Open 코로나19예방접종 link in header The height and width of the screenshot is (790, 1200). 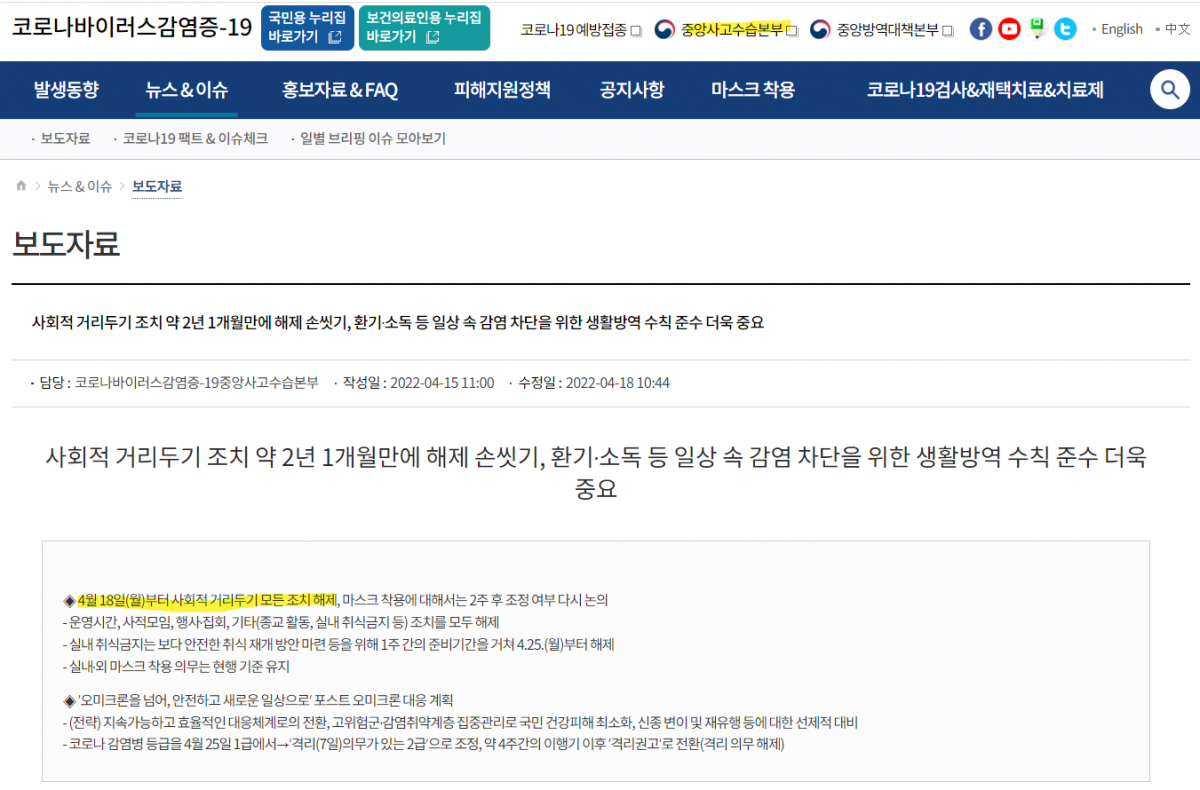[x=581, y=30]
